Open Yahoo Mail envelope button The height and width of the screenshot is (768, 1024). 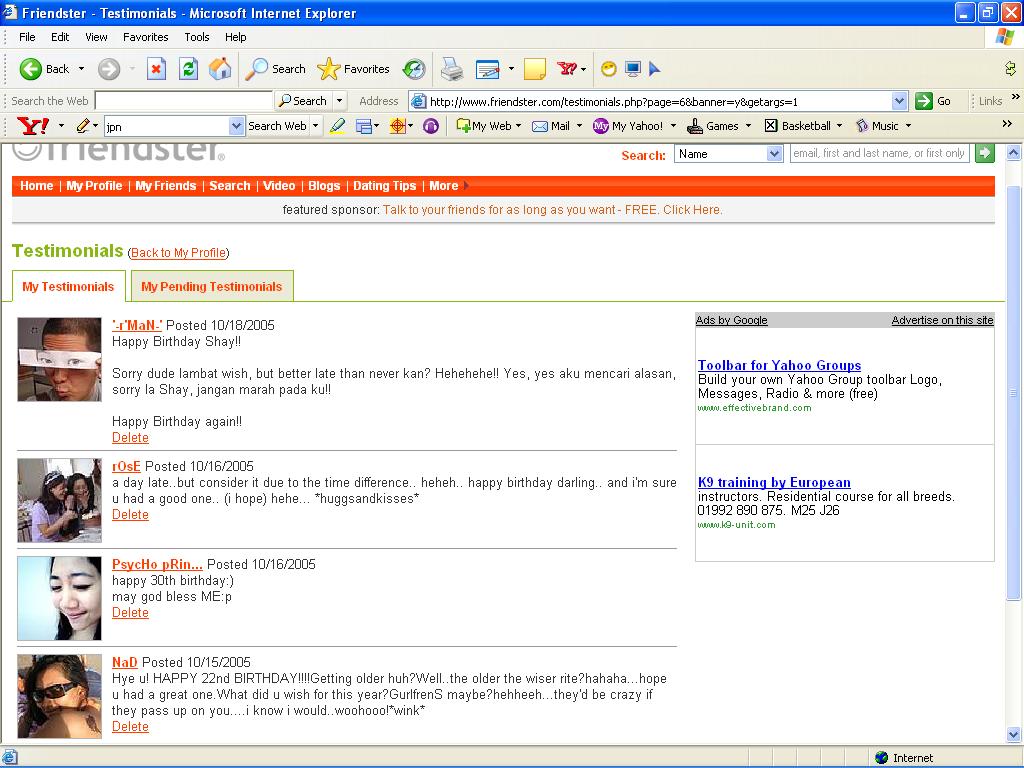[551, 126]
